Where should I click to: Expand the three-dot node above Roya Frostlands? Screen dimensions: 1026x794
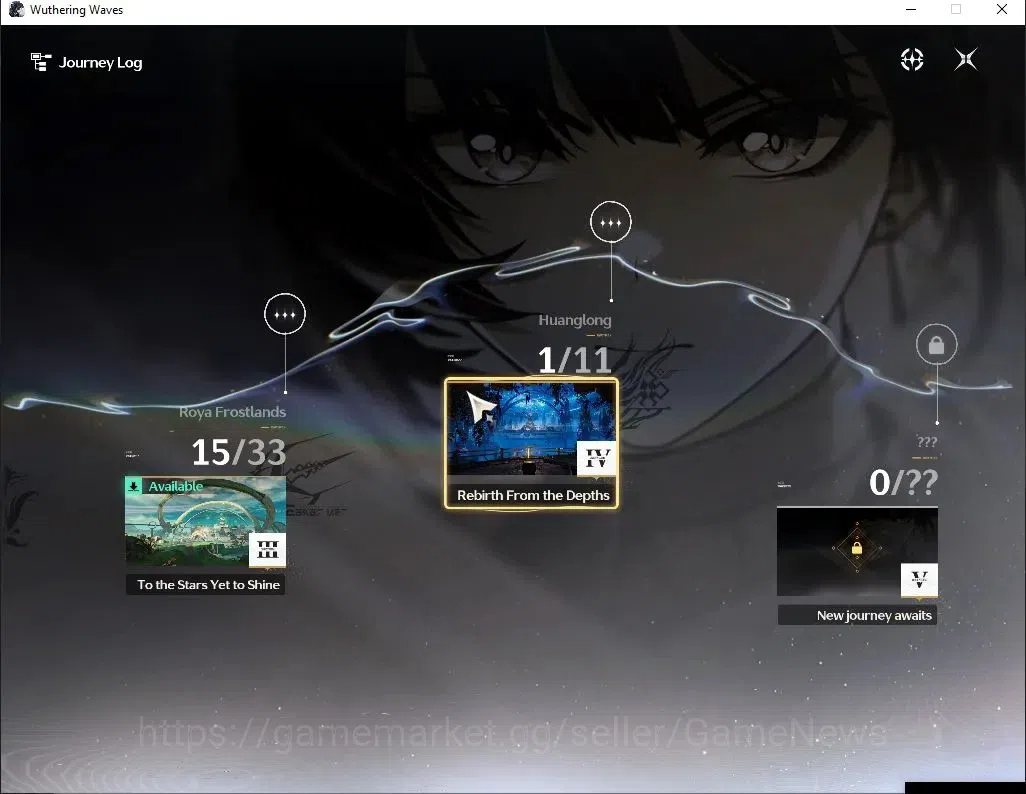(x=285, y=314)
